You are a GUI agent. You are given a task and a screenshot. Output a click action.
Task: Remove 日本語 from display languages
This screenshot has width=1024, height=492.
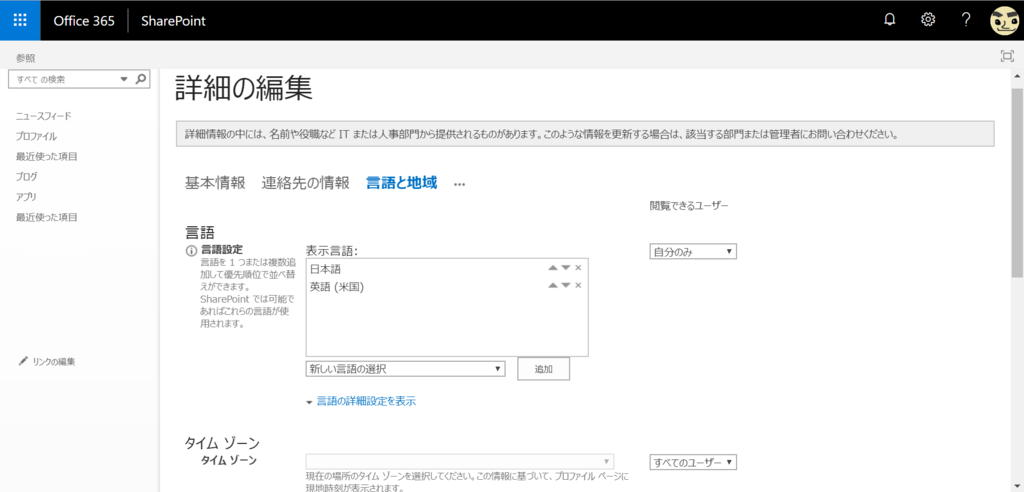578,268
